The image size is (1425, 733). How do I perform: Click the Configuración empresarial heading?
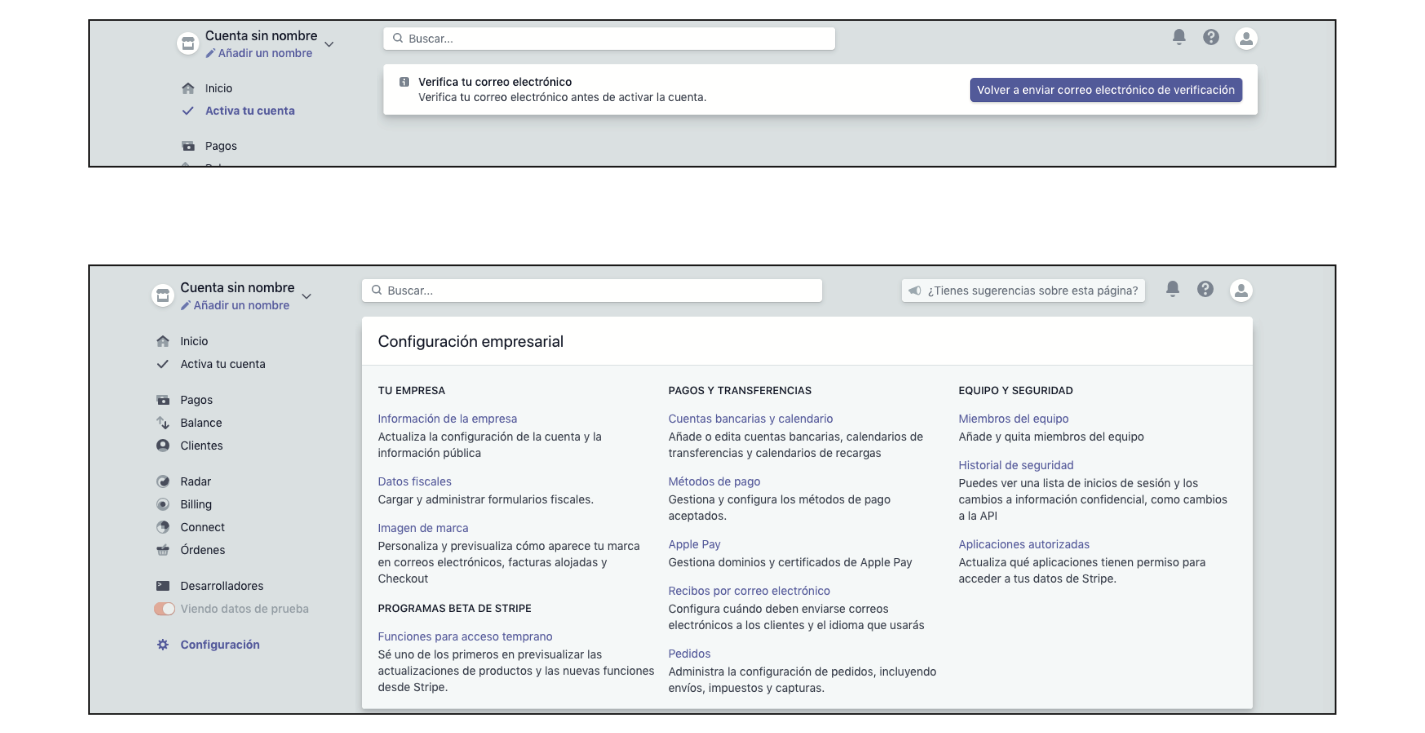pyautogui.click(x=471, y=342)
